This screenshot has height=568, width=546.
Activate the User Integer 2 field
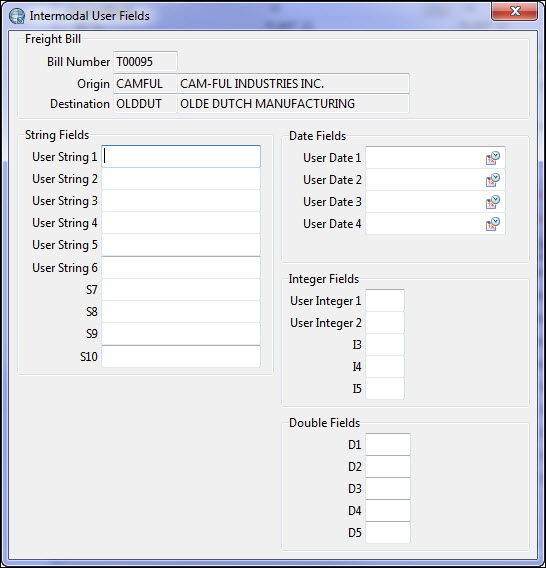click(385, 323)
